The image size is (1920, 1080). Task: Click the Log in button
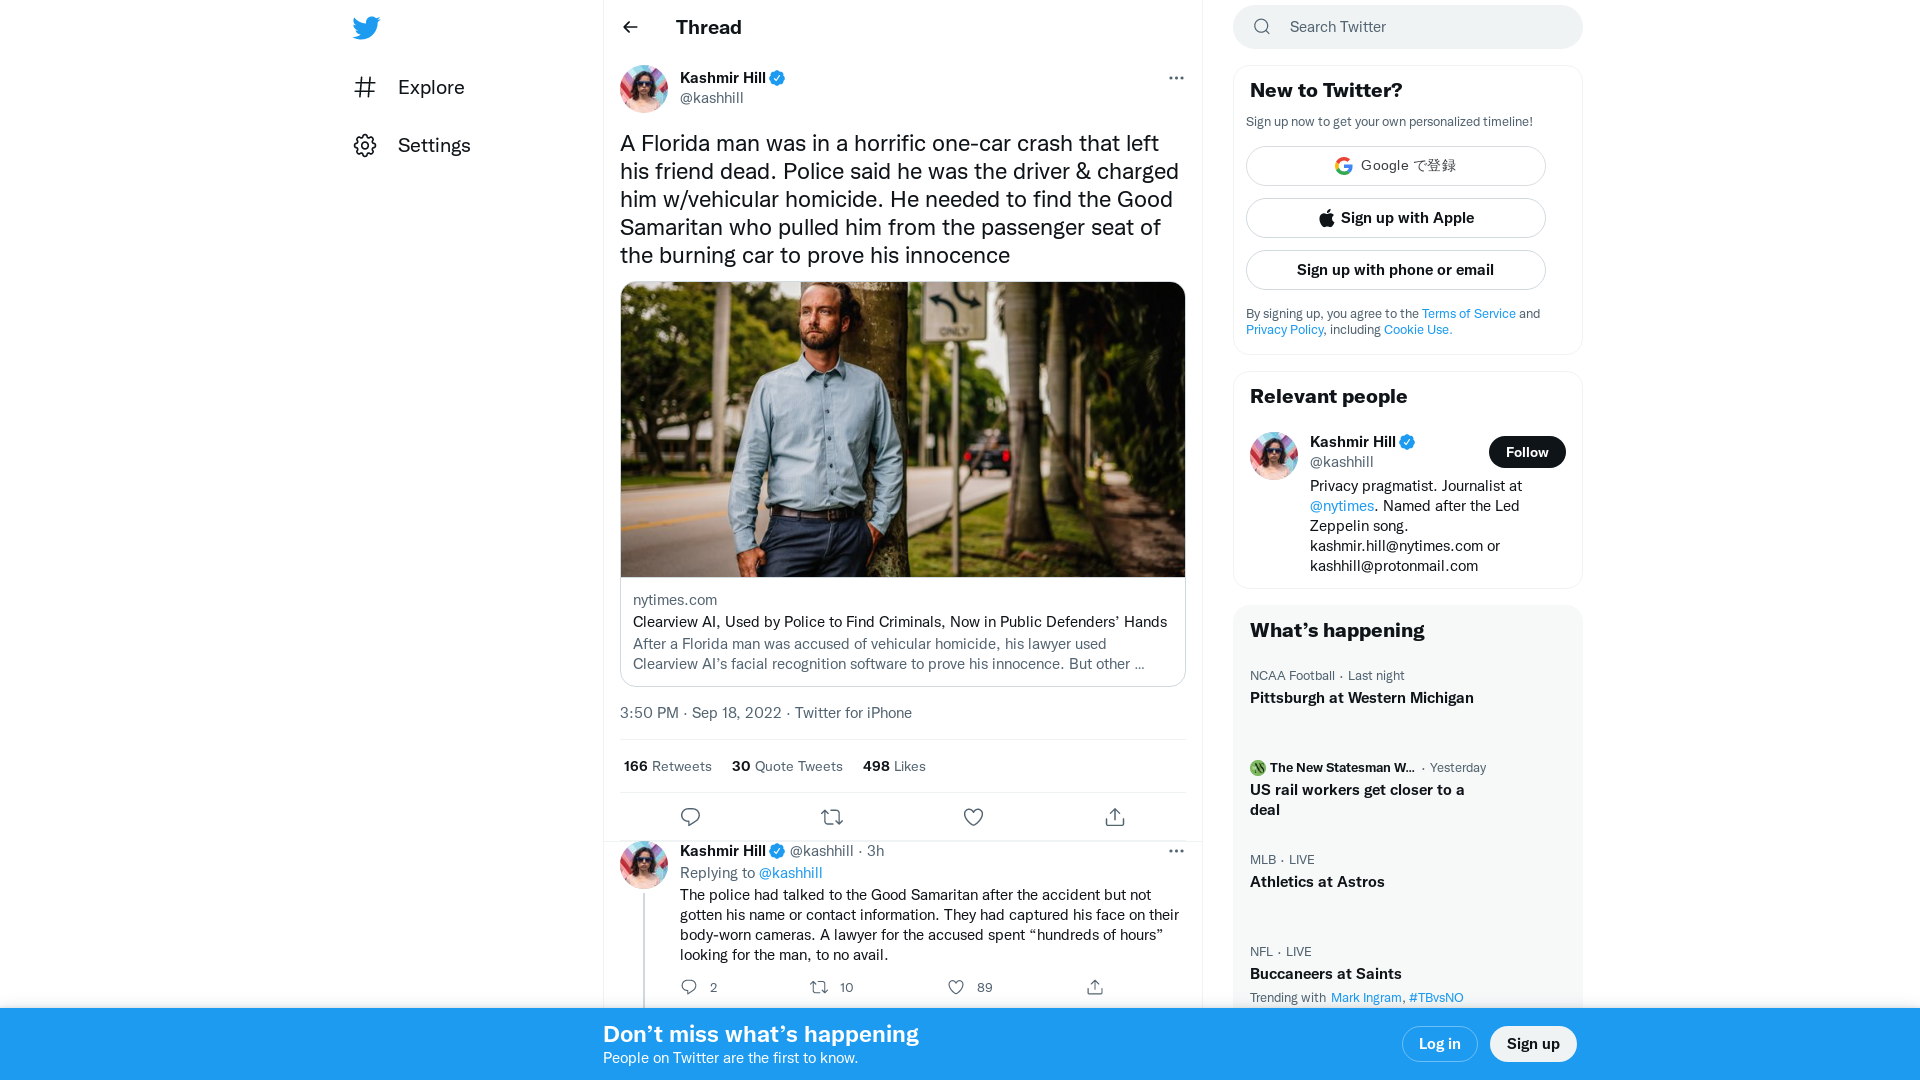(1439, 1044)
